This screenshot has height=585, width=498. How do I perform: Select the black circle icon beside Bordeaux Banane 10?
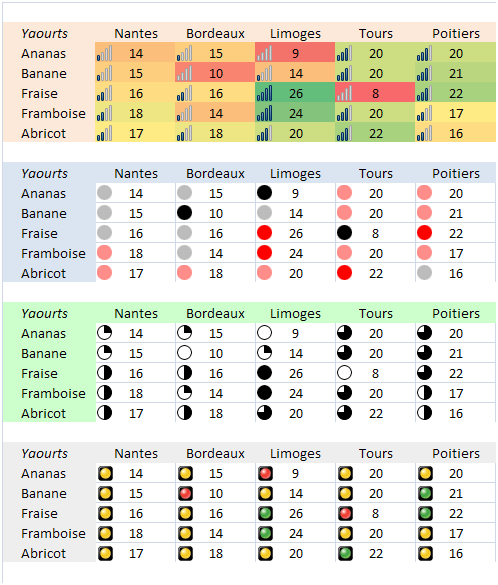(185, 213)
